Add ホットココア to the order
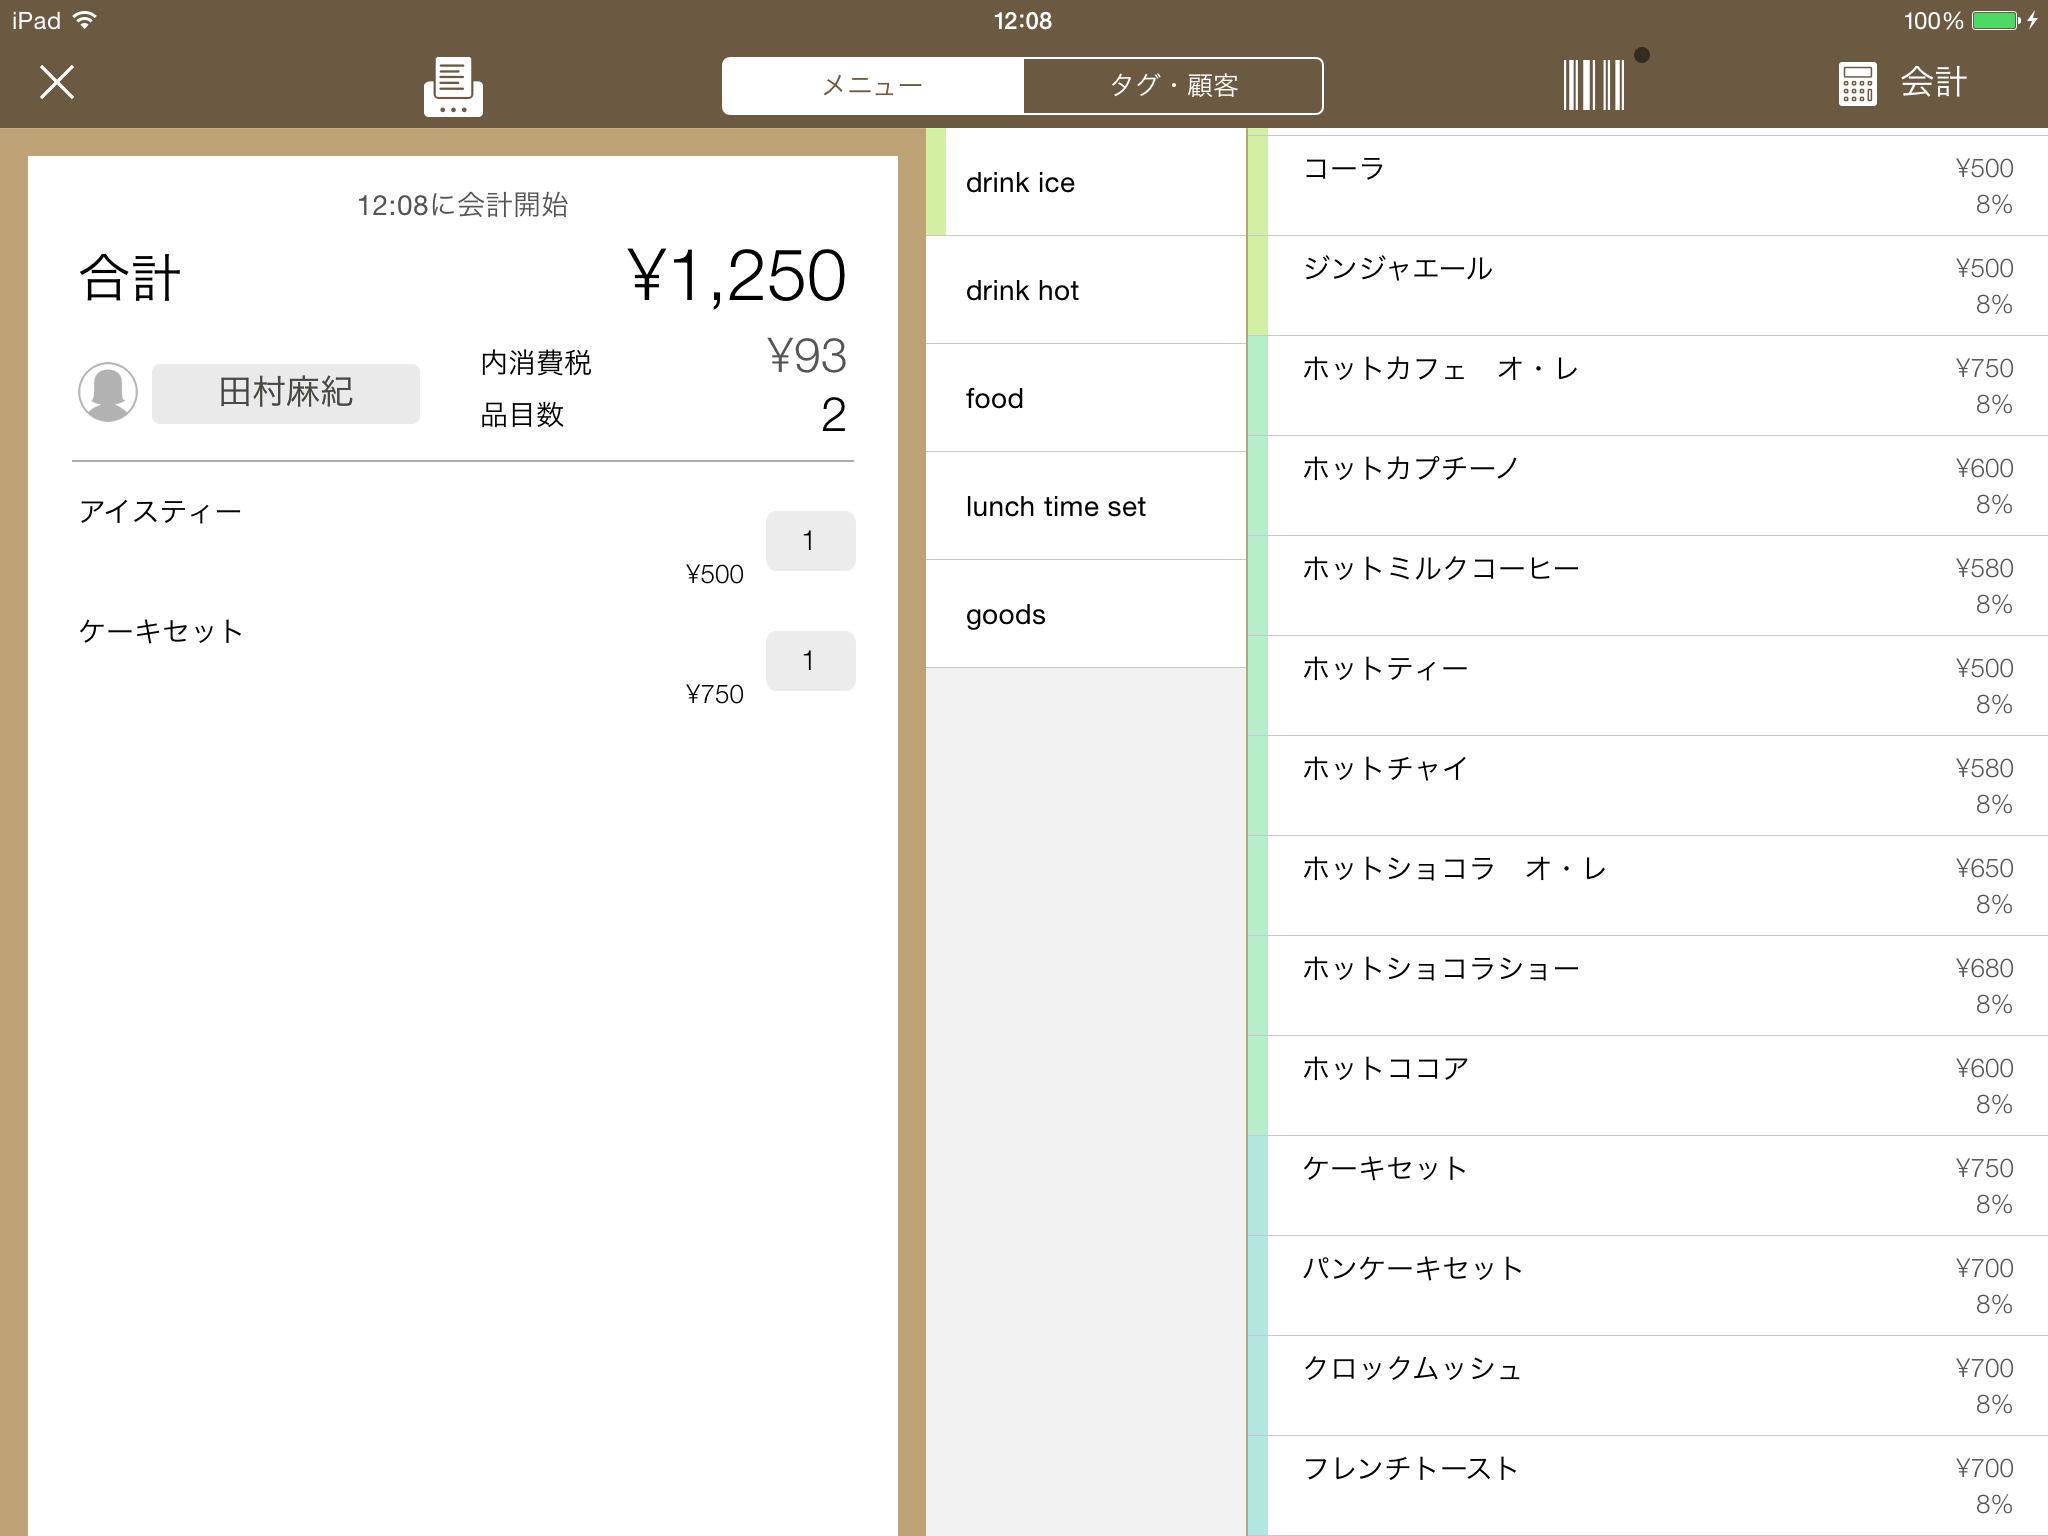This screenshot has height=1536, width=2048. [x=1648, y=1086]
